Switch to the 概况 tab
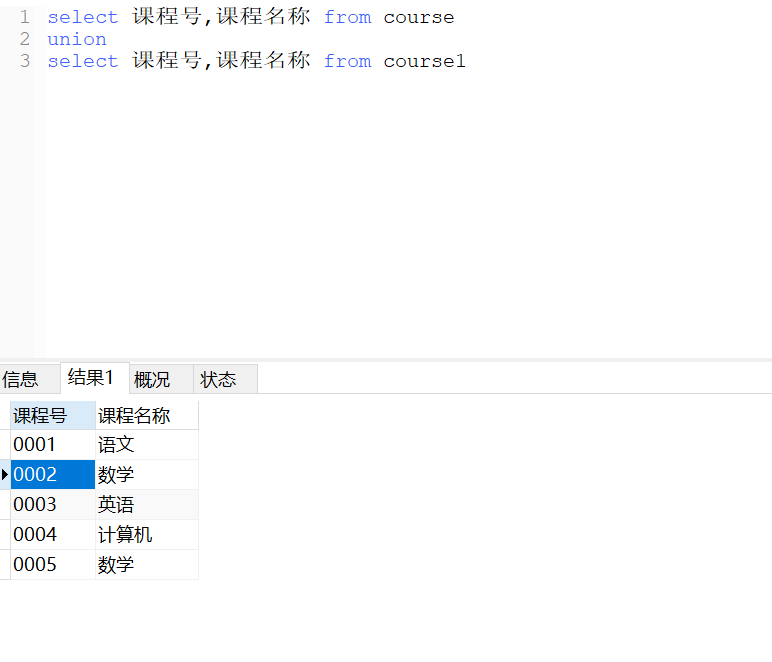Image resolution: width=772 pixels, height=662 pixels. pos(161,379)
